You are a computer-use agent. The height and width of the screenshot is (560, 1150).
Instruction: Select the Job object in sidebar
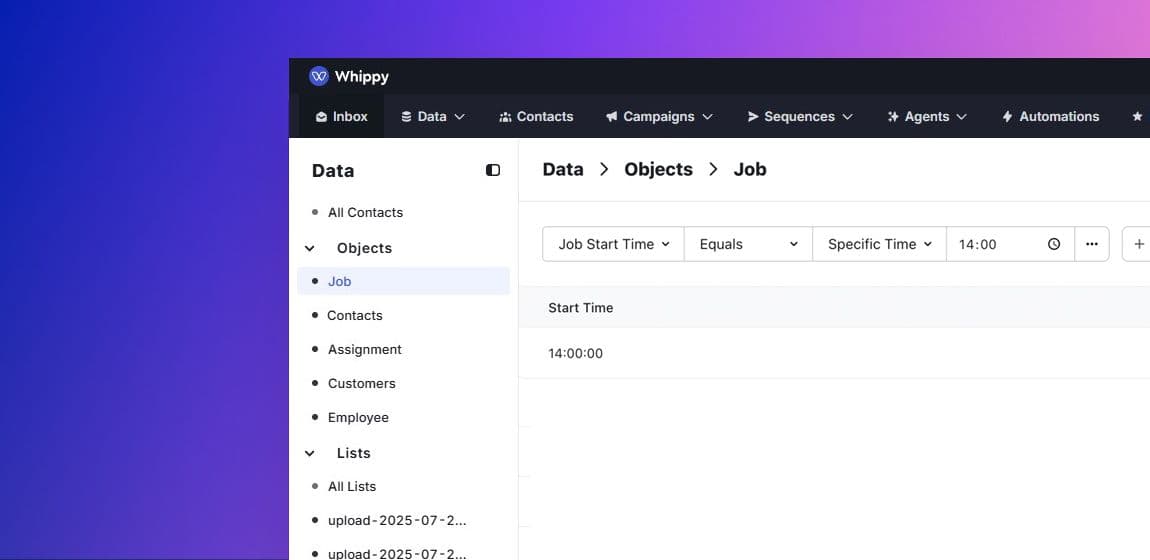click(x=403, y=281)
